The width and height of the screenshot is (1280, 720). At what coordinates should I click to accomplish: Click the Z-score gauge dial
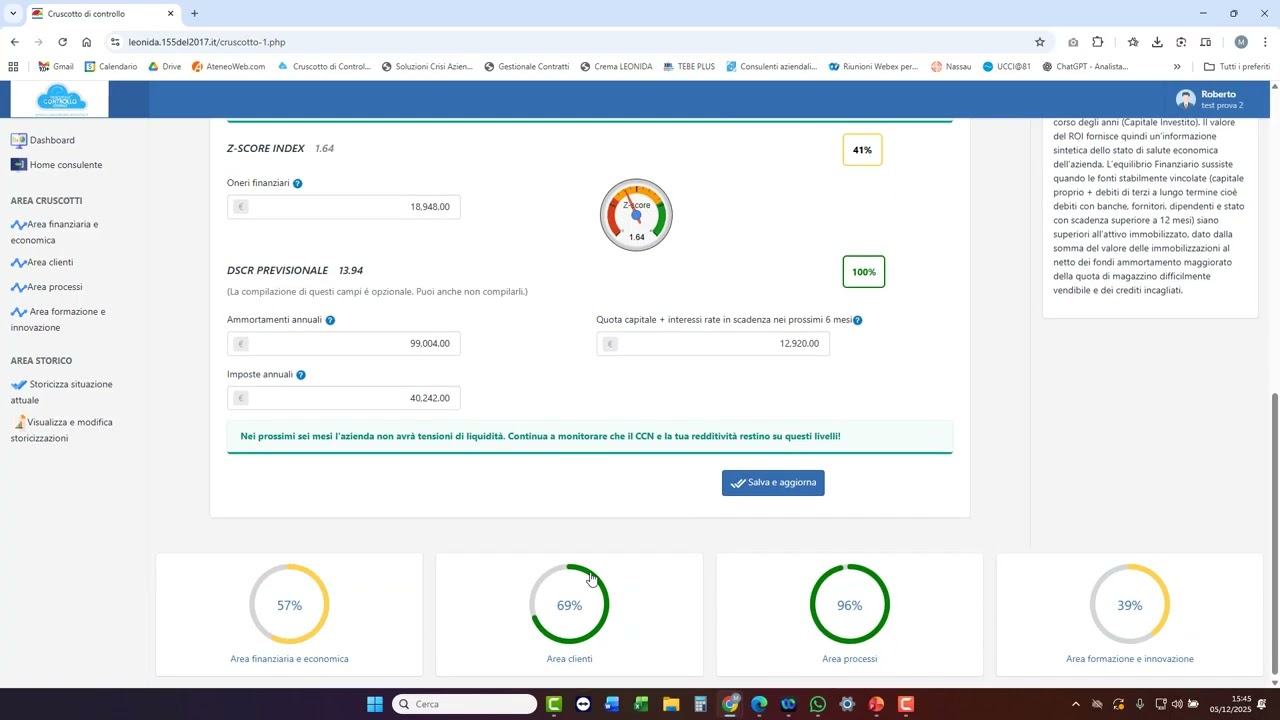click(636, 215)
